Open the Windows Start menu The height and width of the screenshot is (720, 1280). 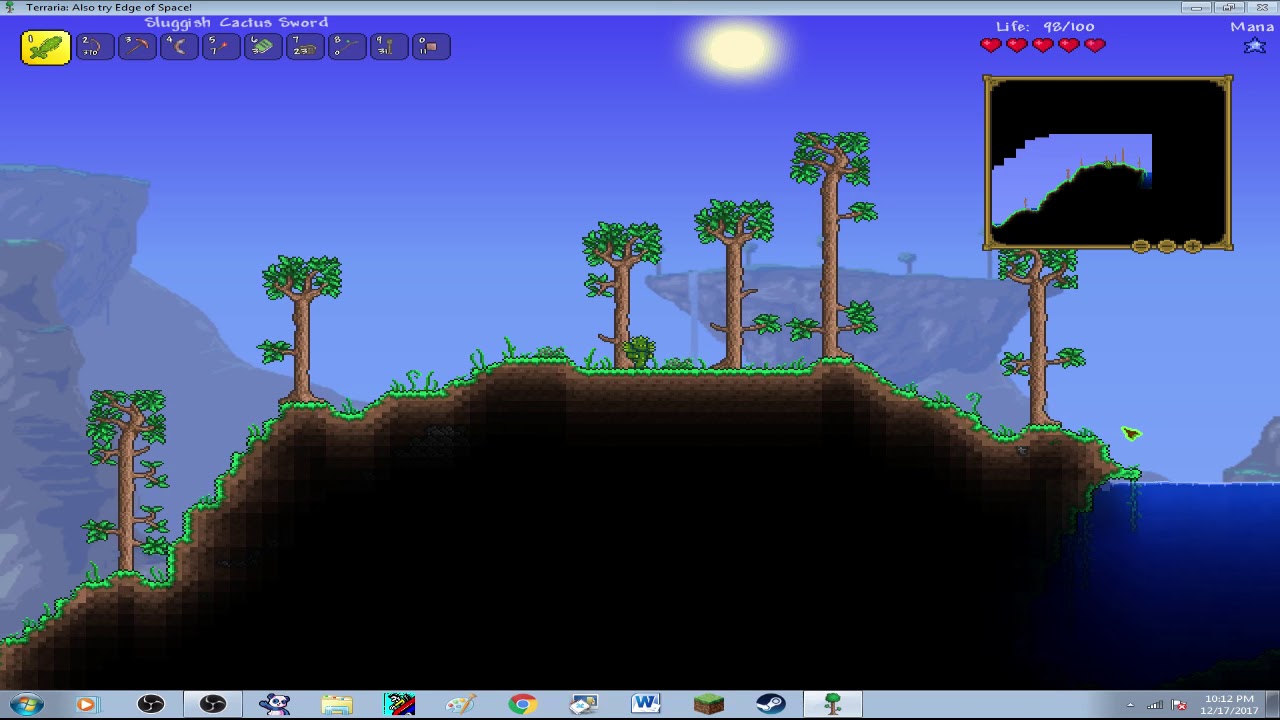(x=25, y=704)
